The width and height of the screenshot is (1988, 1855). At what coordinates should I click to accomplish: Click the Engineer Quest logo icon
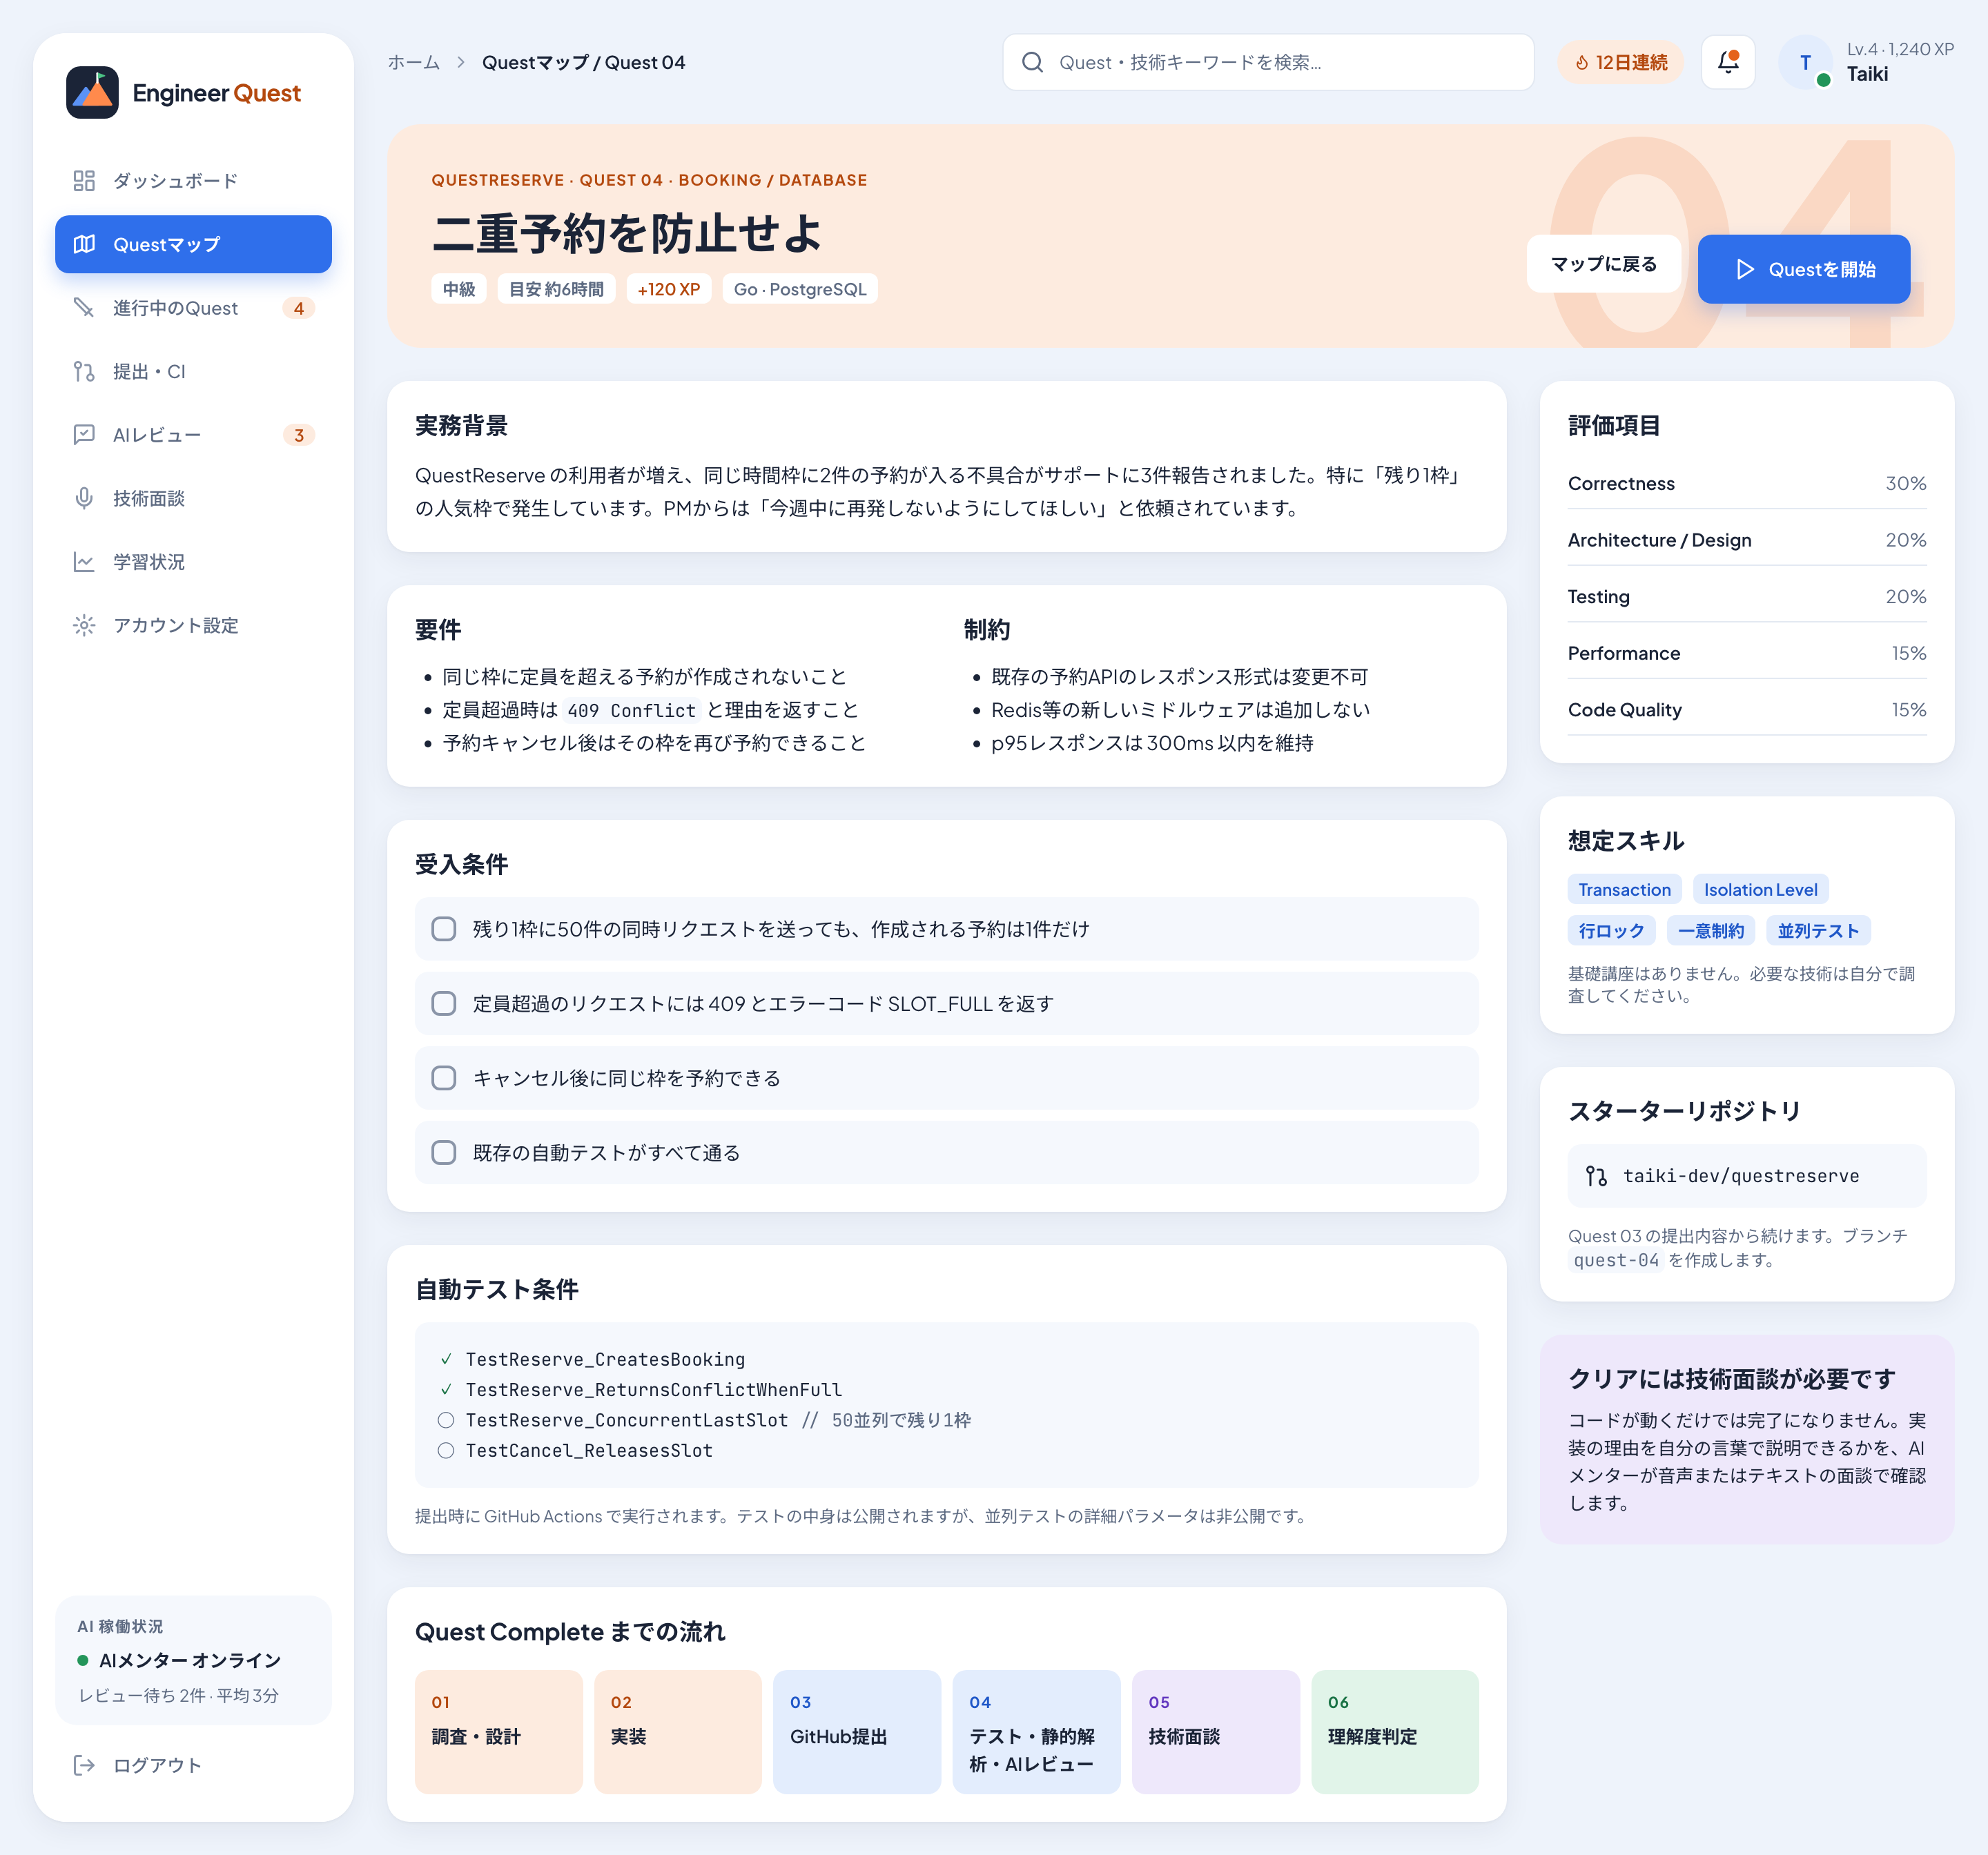pos(92,93)
